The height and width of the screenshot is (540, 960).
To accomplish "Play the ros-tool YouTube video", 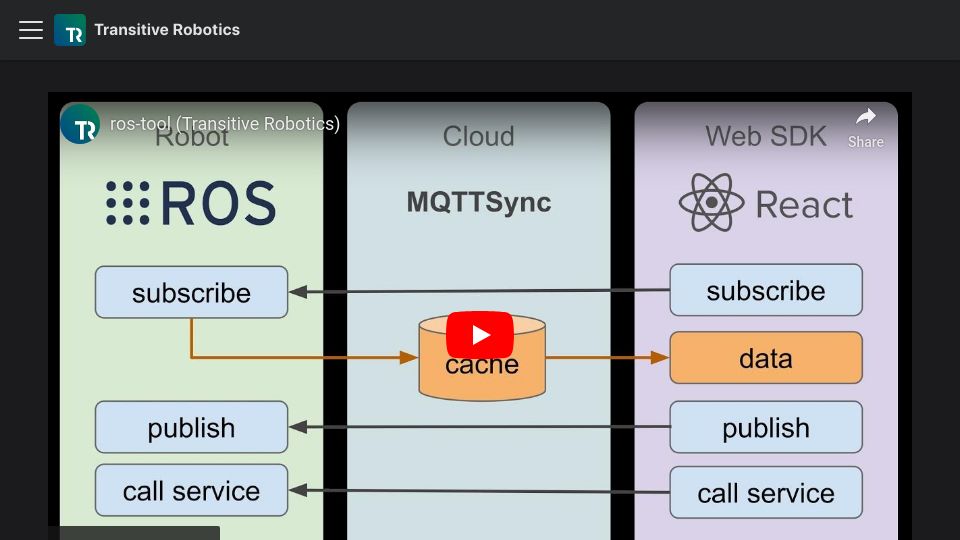I will [480, 335].
